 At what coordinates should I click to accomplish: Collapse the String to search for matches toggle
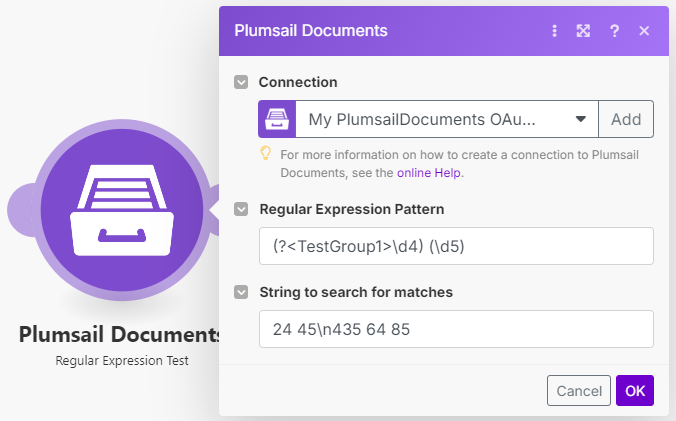(x=241, y=292)
